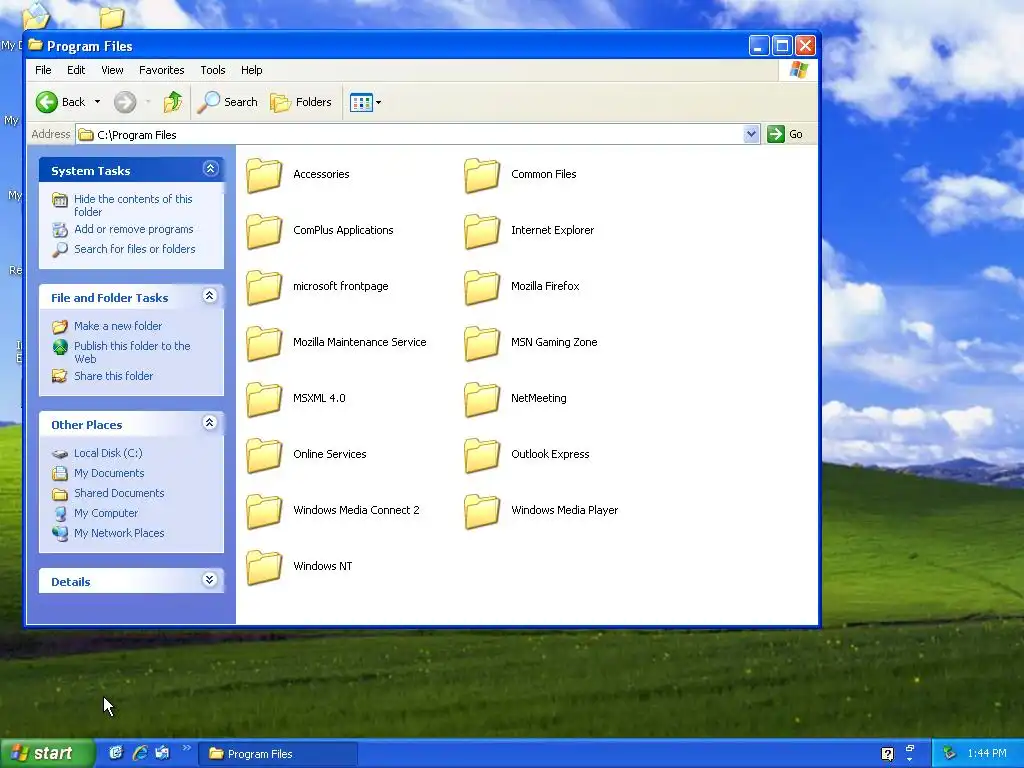This screenshot has height=768, width=1024.
Task: Open the Back button history dropdown arrow
Action: (x=97, y=102)
